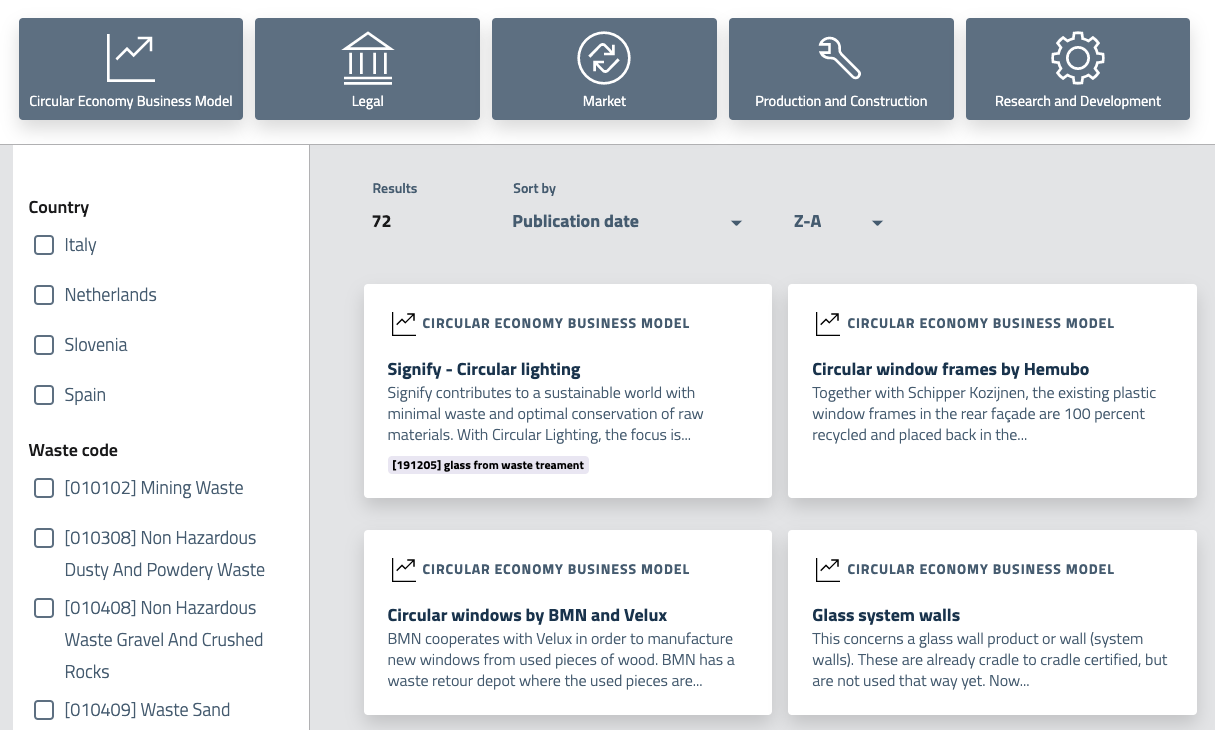The width and height of the screenshot is (1215, 730).
Task: Click the courthouse icon in Legal tile
Action: (x=367, y=58)
